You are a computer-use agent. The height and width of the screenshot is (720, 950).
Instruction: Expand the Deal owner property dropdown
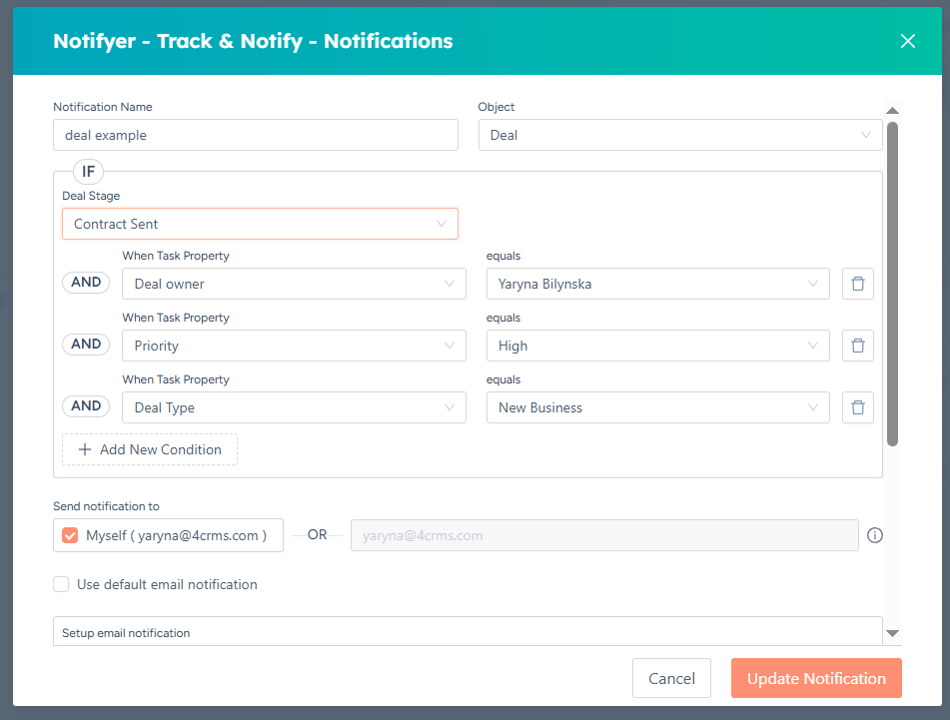(294, 284)
